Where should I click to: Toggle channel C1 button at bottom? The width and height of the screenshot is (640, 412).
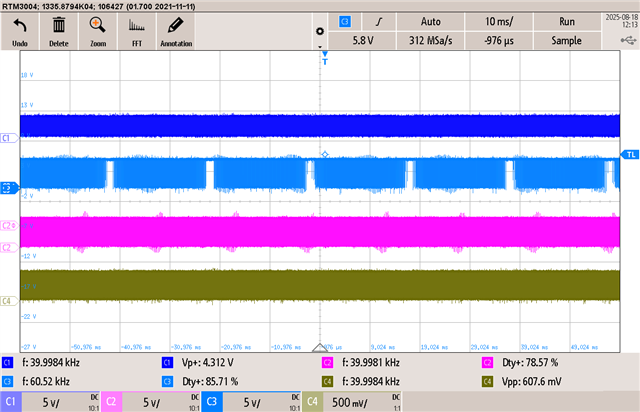[11, 402]
